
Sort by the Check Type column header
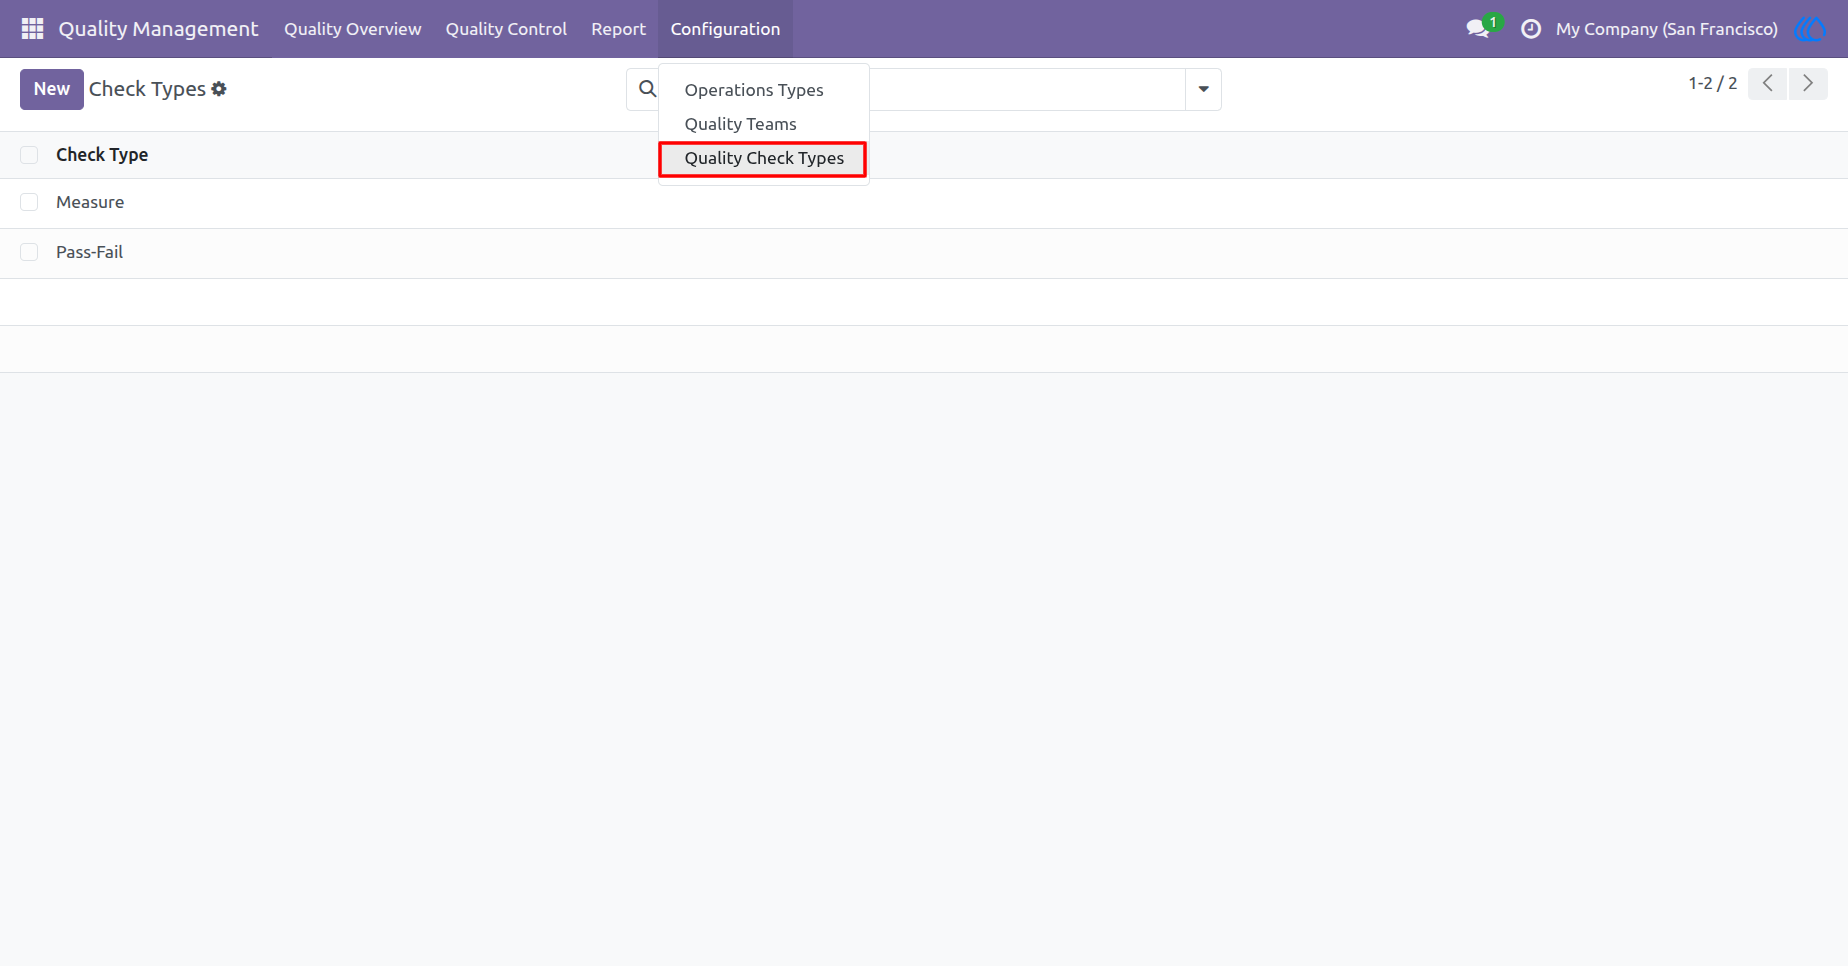[x=102, y=155]
